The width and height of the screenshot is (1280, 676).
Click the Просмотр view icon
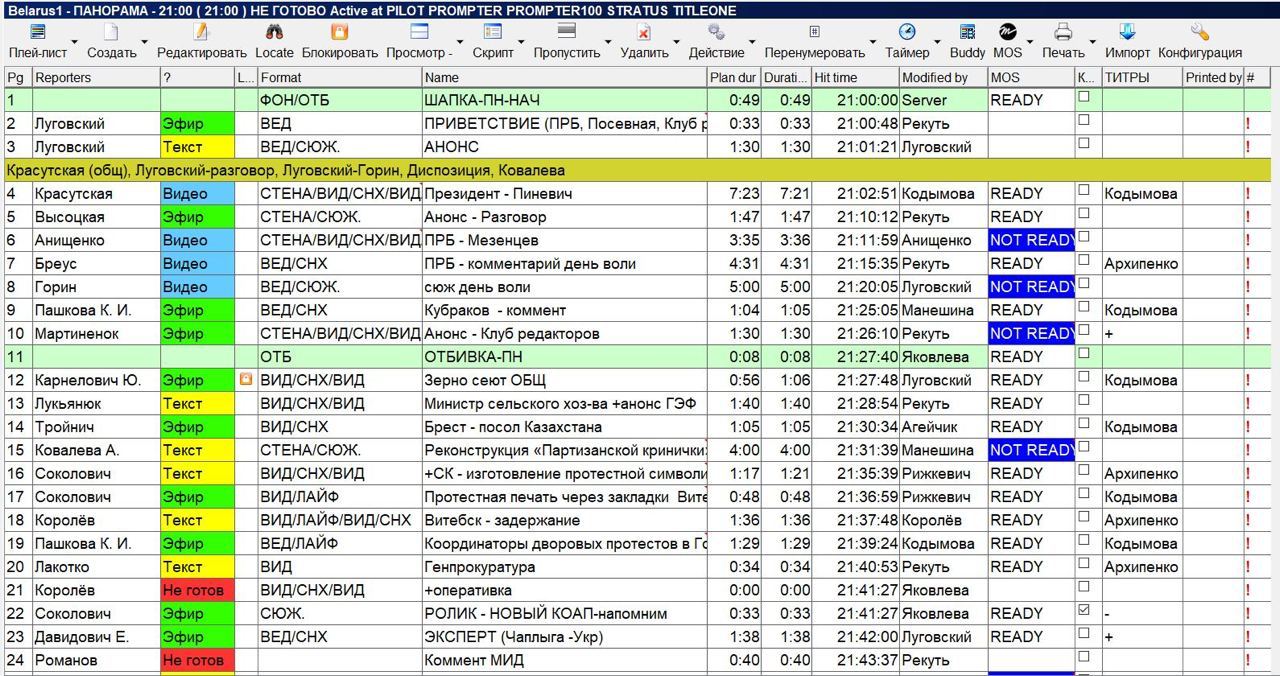coord(419,33)
